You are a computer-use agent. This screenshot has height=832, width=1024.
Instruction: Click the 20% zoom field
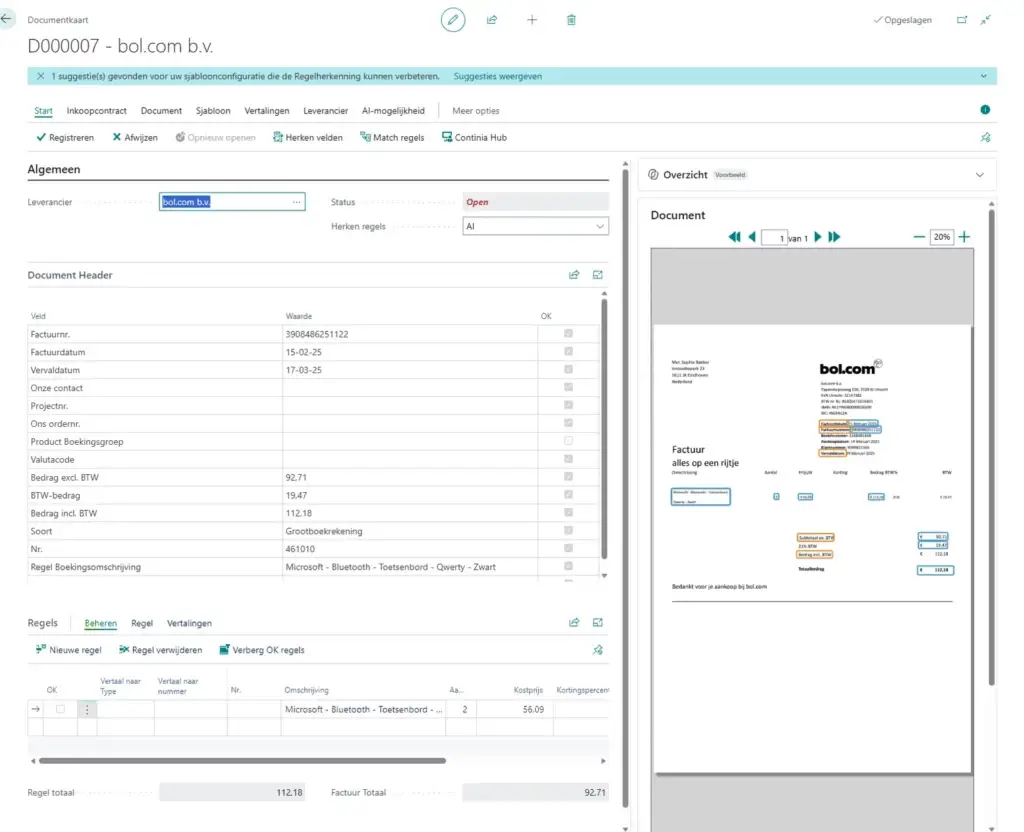point(941,237)
